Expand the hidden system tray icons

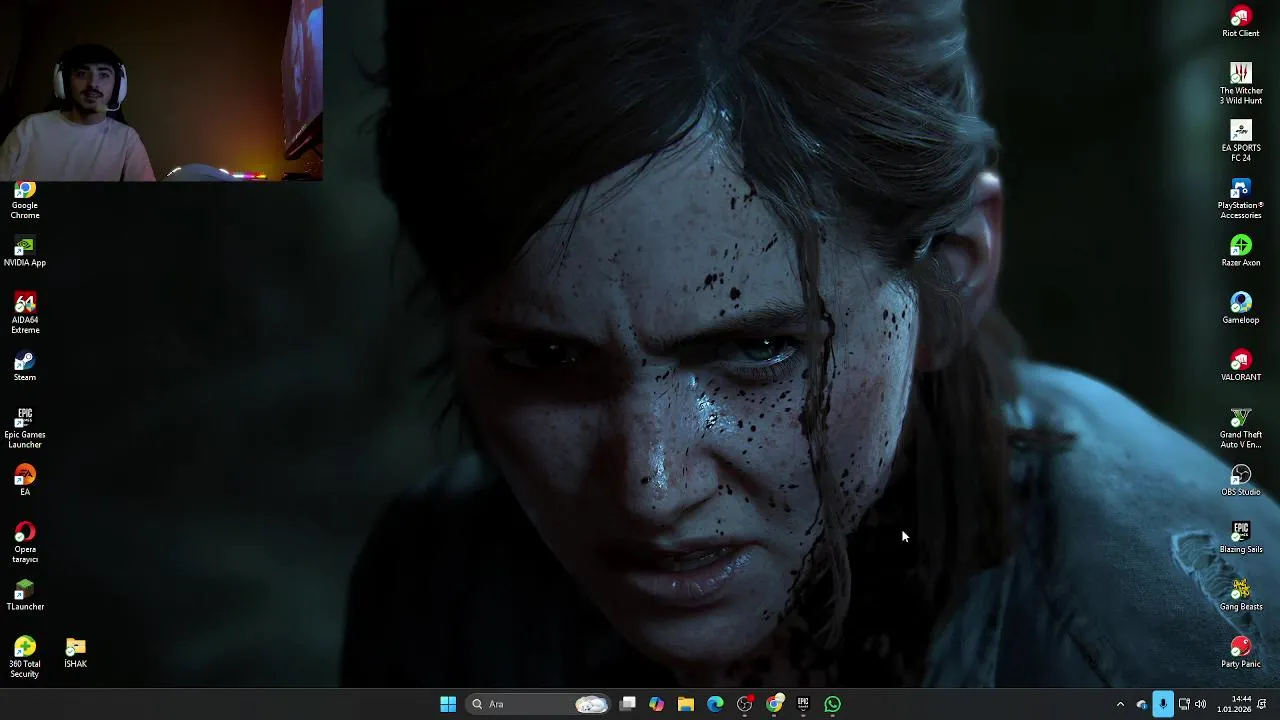tap(1120, 704)
